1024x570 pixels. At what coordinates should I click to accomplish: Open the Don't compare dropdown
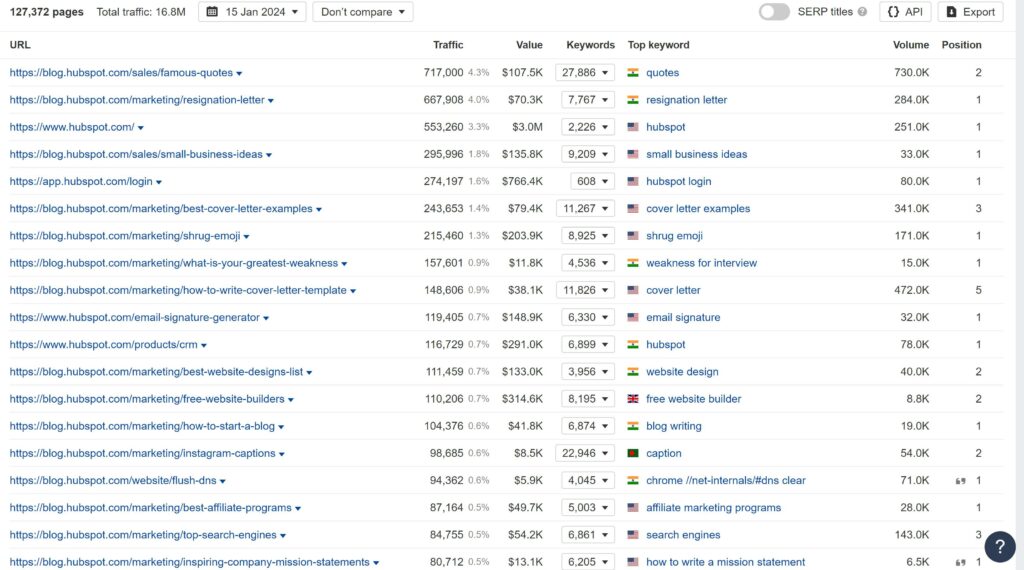coord(362,12)
